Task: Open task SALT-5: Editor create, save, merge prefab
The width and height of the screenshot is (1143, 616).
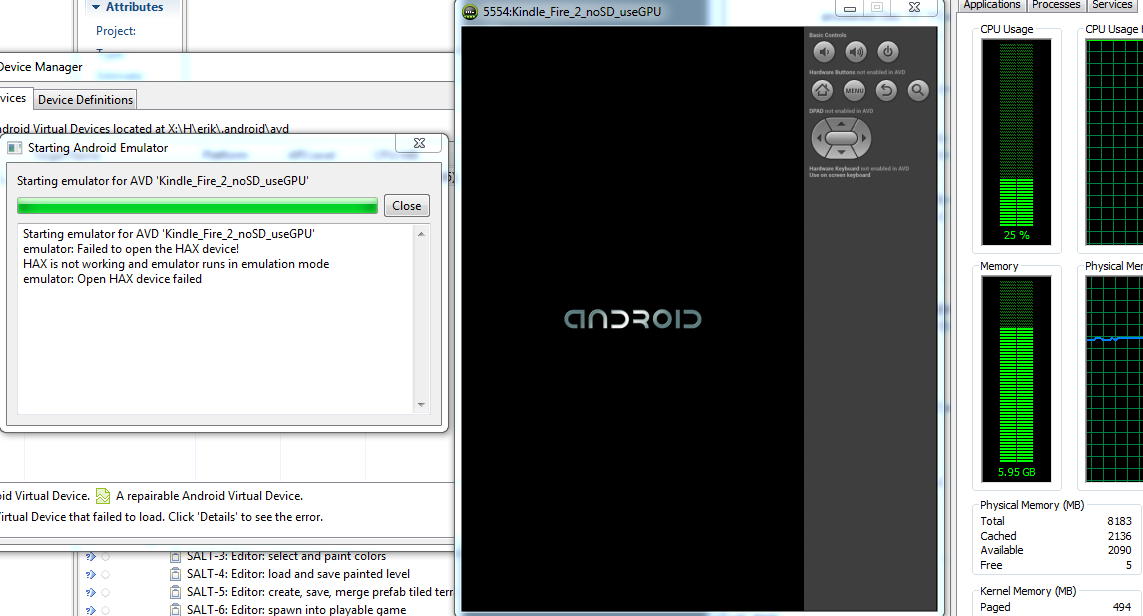Action: [320, 593]
